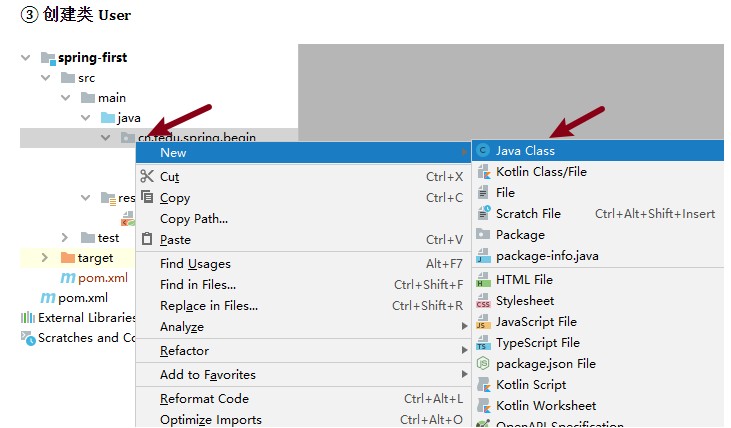The width and height of the screenshot is (731, 428).
Task: Open the Analyze submenu
Action: 303,327
